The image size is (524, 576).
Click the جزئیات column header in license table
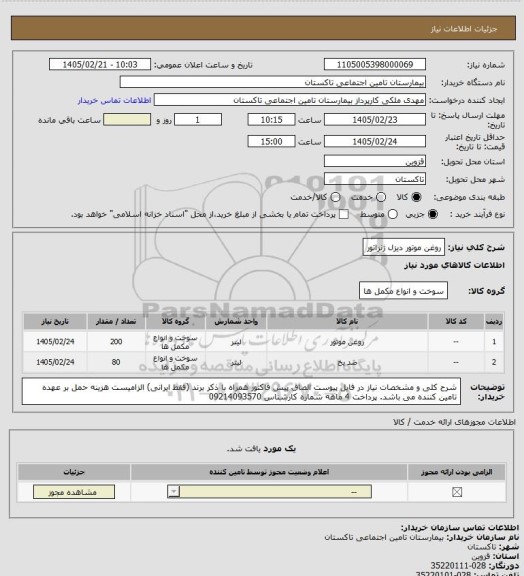[x=74, y=472]
